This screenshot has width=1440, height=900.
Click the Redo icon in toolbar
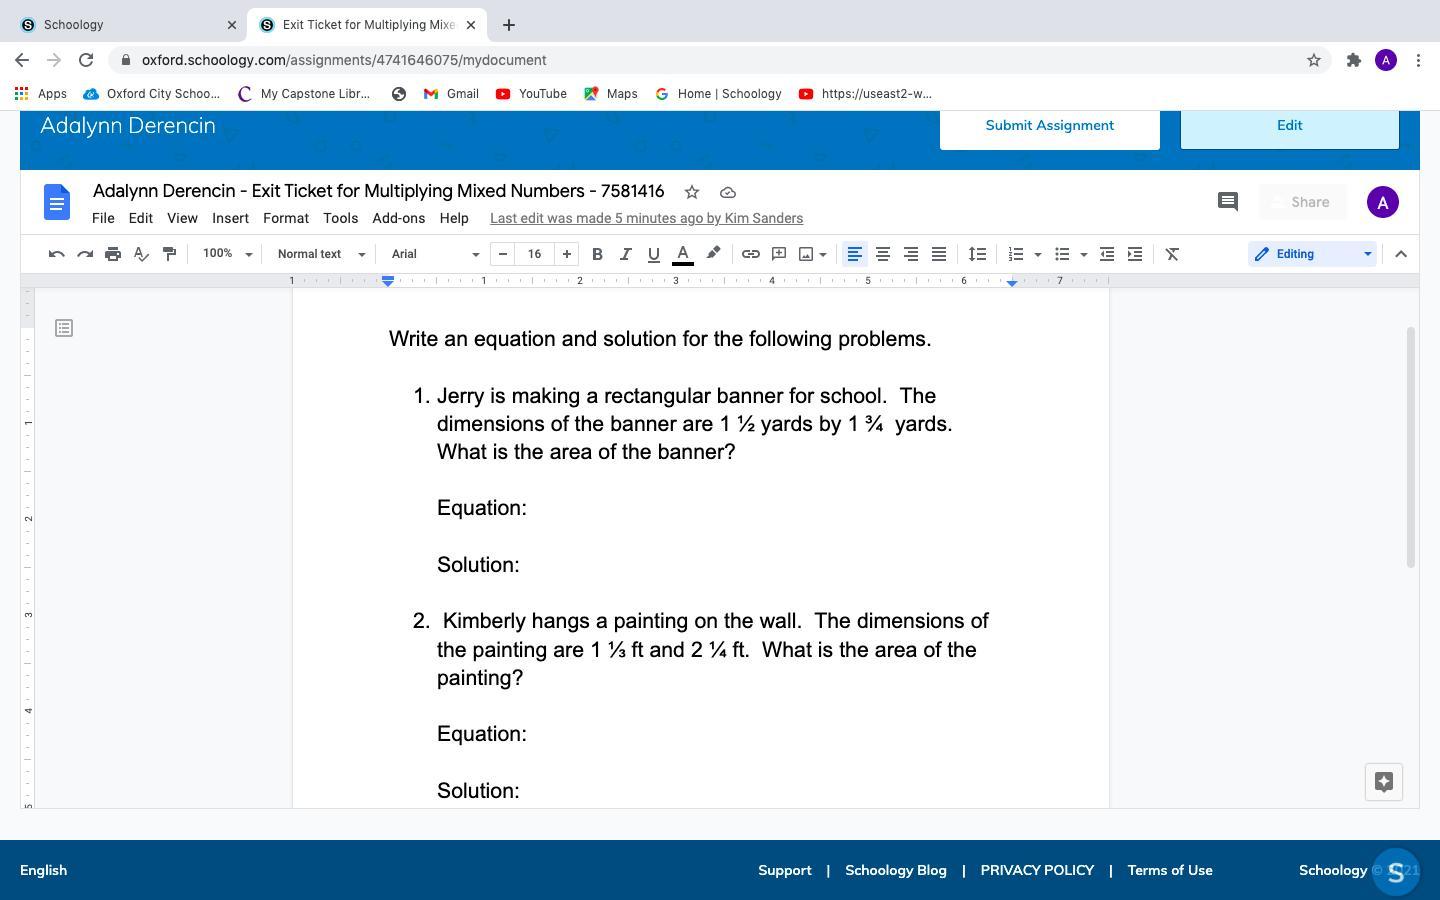pyautogui.click(x=85, y=254)
